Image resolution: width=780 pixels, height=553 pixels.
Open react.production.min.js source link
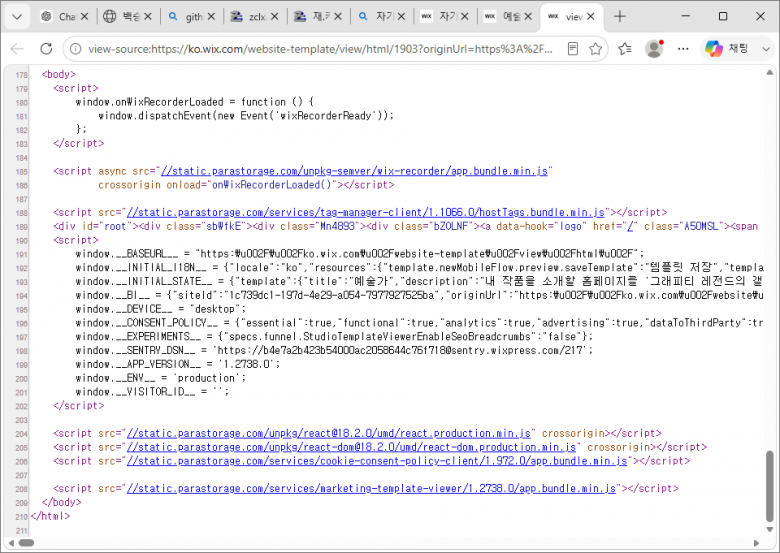coord(328,433)
